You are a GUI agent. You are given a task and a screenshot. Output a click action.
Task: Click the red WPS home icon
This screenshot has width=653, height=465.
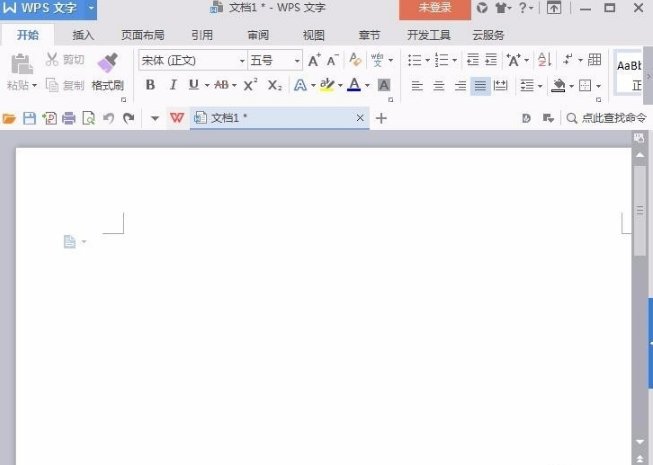click(177, 118)
